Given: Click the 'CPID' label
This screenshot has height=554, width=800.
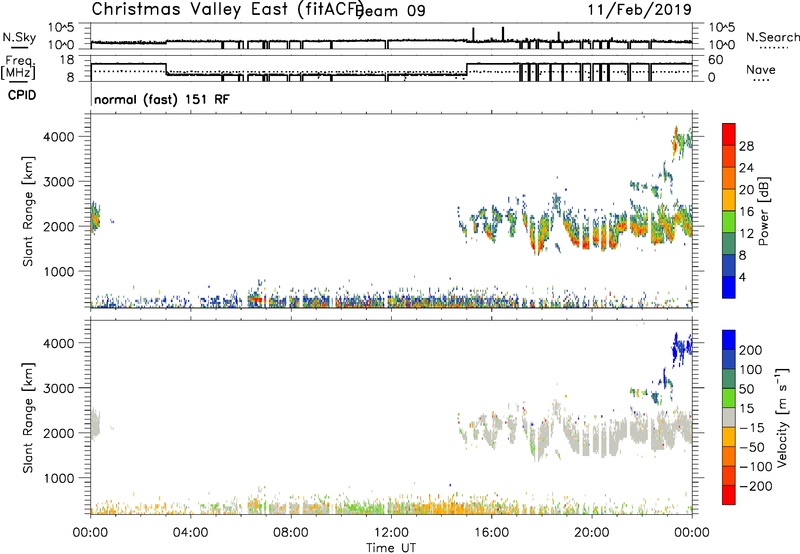Looking at the screenshot, I should [22, 95].
